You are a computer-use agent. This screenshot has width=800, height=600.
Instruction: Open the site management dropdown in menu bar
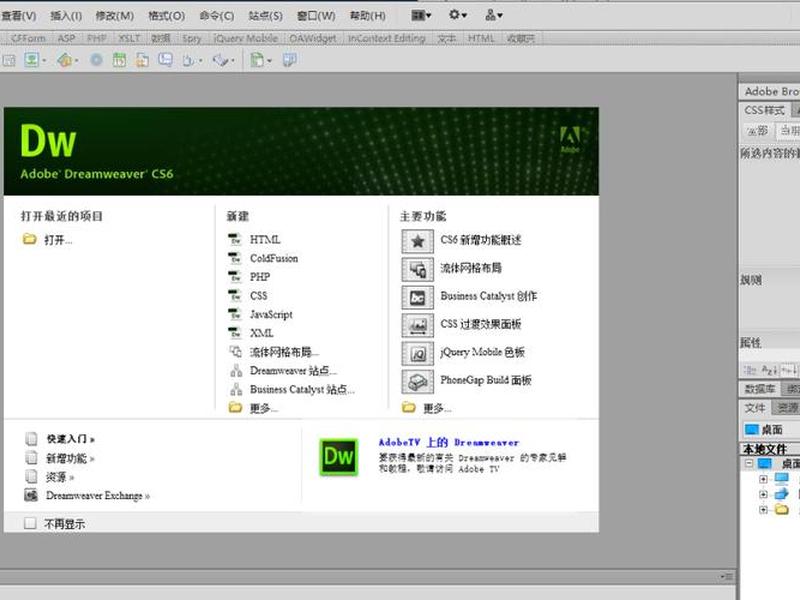(493, 15)
